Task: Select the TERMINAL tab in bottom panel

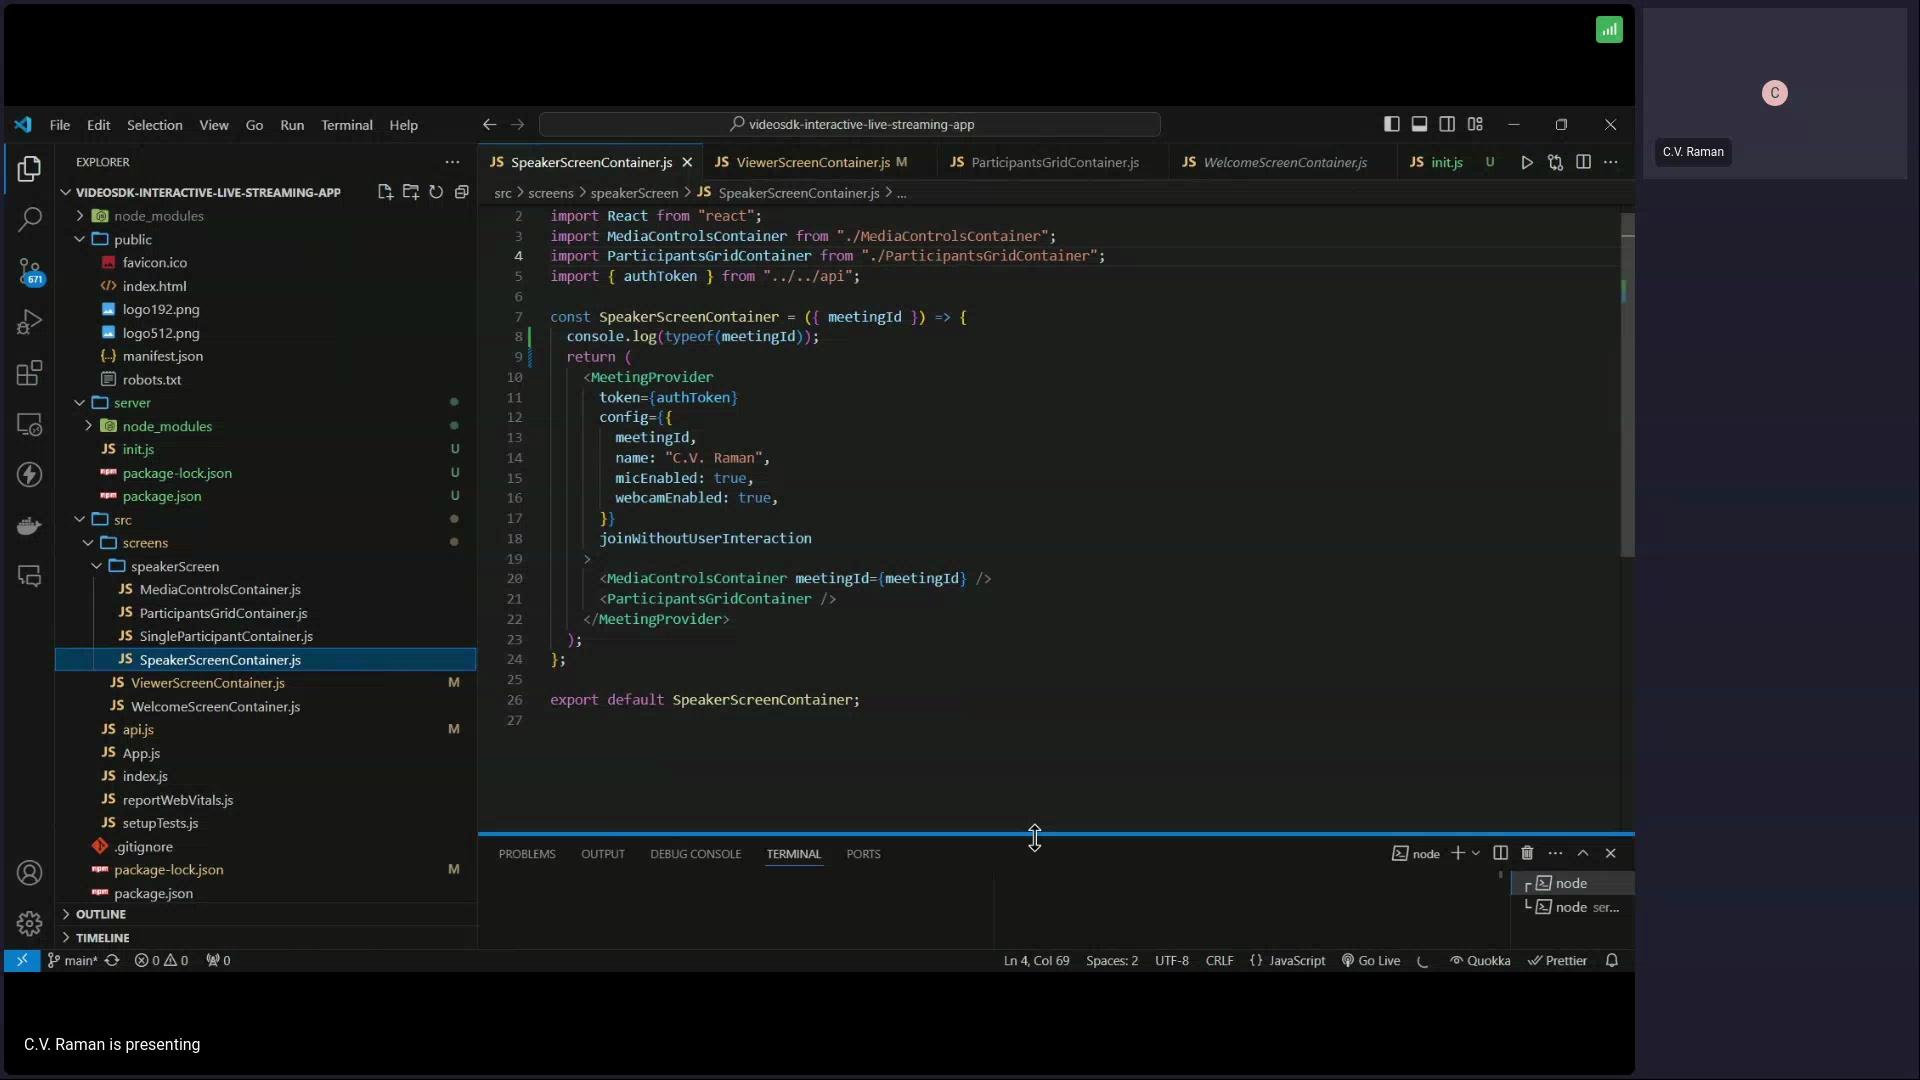Action: [x=793, y=853]
